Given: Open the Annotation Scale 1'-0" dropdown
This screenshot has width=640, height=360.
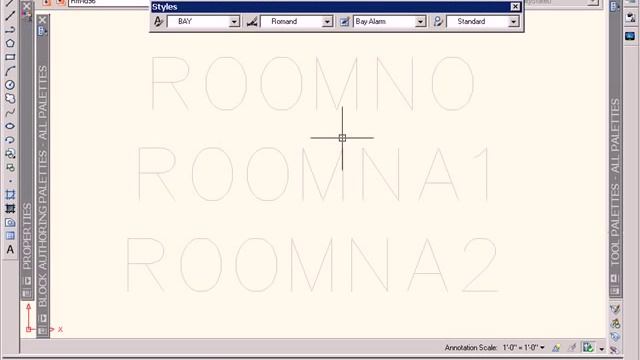Looking at the screenshot, I should [x=542, y=348].
